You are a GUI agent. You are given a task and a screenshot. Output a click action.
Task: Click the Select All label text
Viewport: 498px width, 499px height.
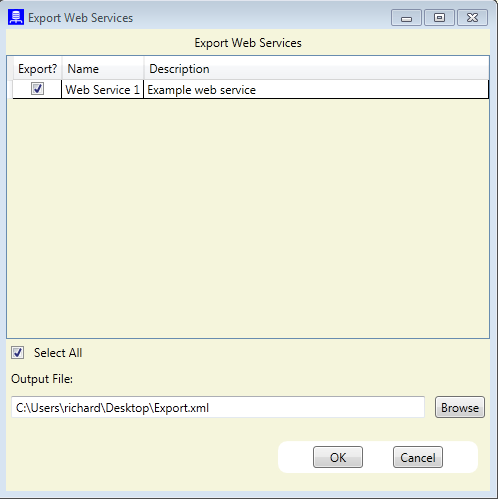tap(58, 353)
